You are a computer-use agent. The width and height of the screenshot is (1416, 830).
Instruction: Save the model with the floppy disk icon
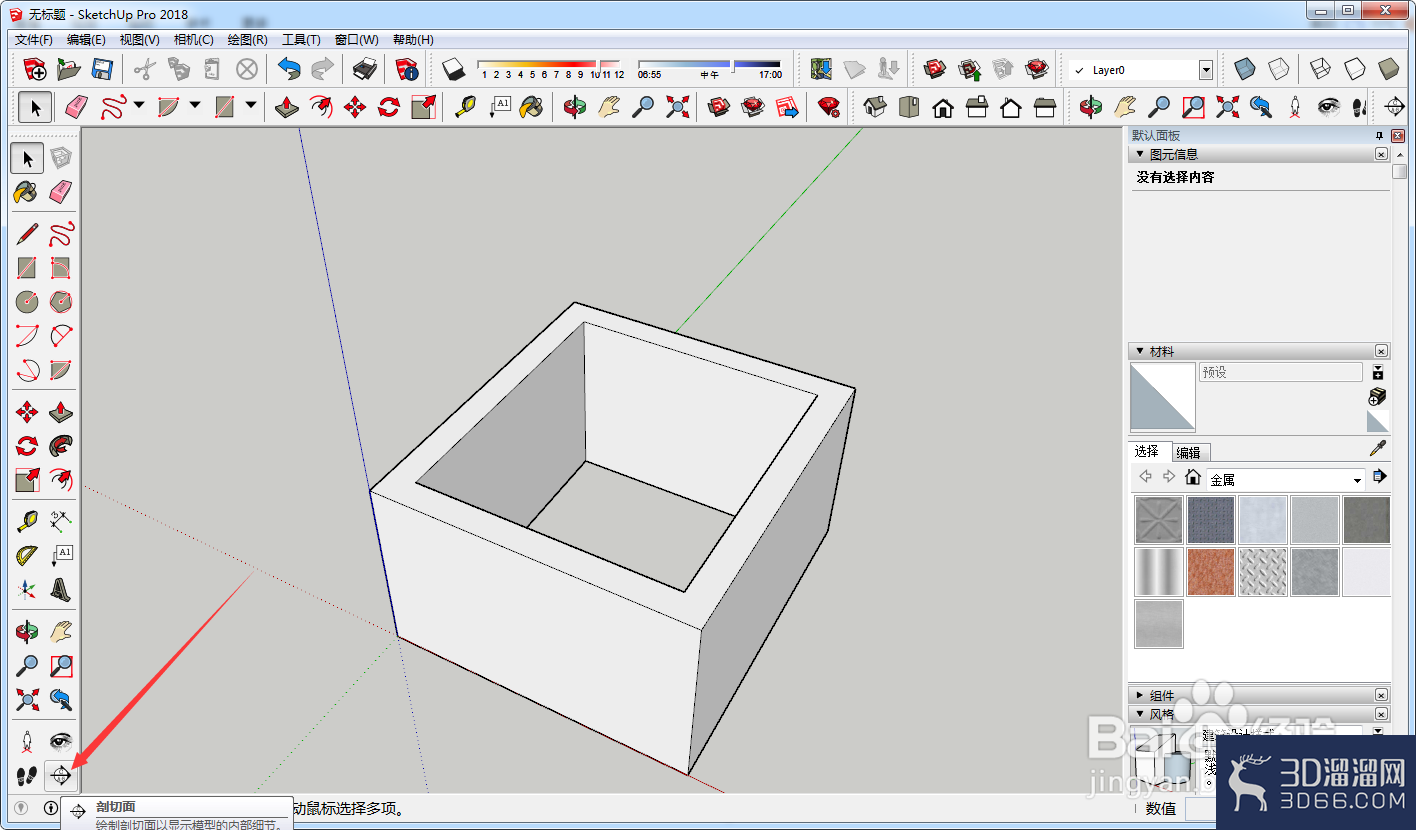point(101,69)
